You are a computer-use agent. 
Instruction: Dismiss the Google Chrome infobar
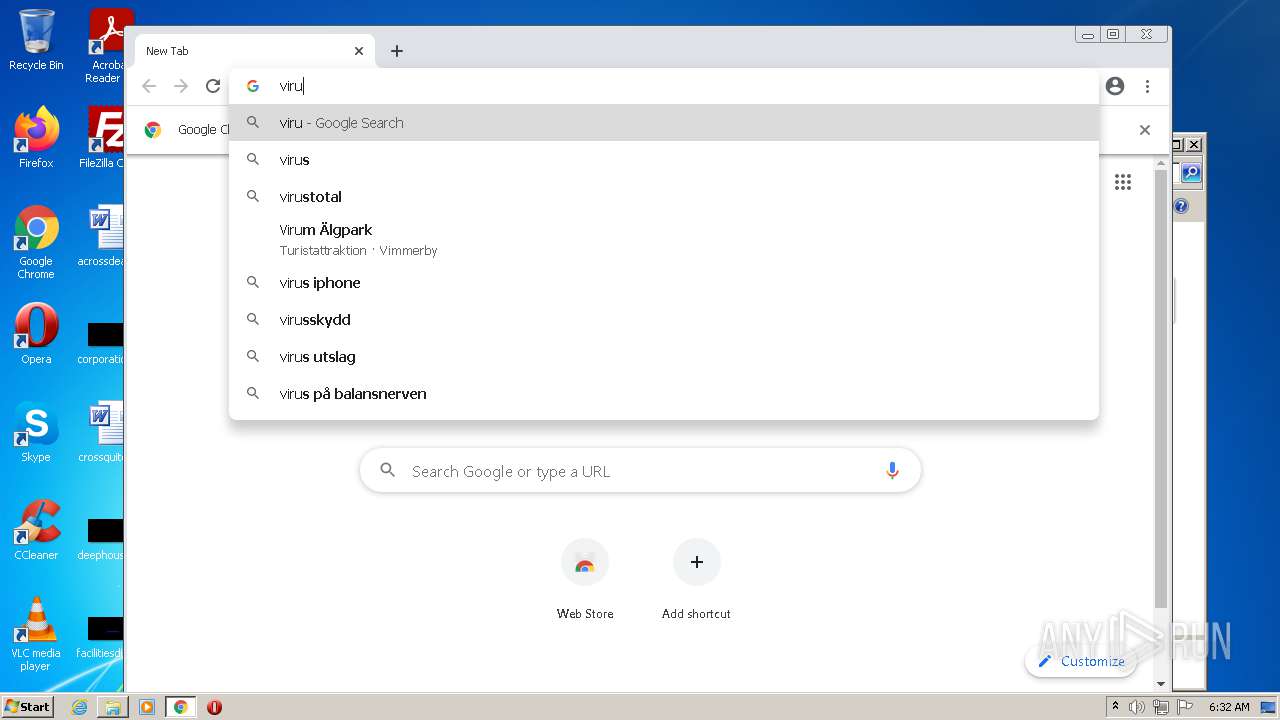coord(1145,130)
